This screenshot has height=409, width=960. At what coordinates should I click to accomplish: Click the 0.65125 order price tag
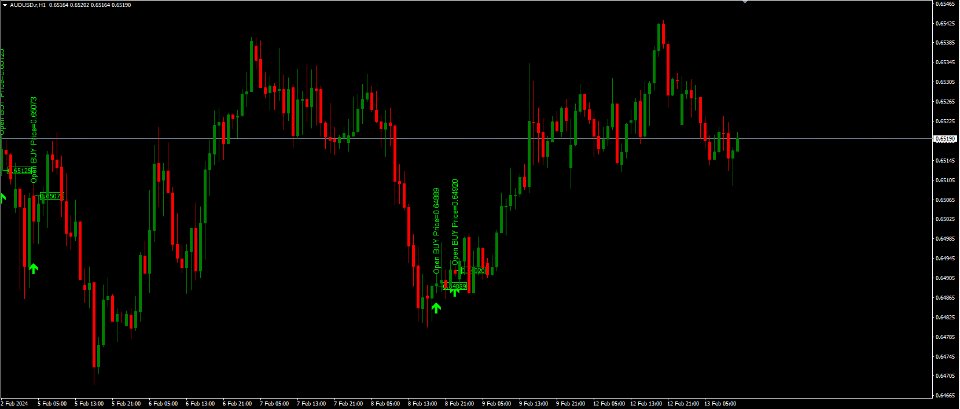click(21, 170)
